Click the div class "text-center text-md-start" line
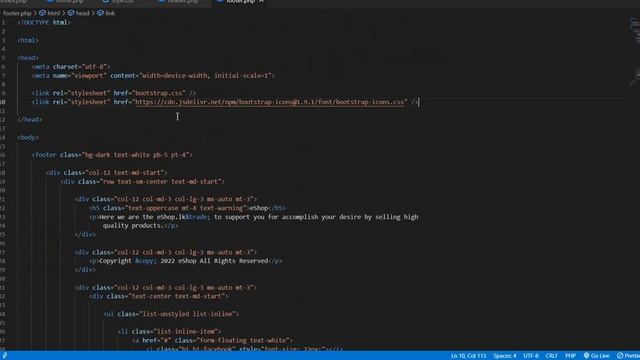The image size is (640, 360). (x=159, y=296)
